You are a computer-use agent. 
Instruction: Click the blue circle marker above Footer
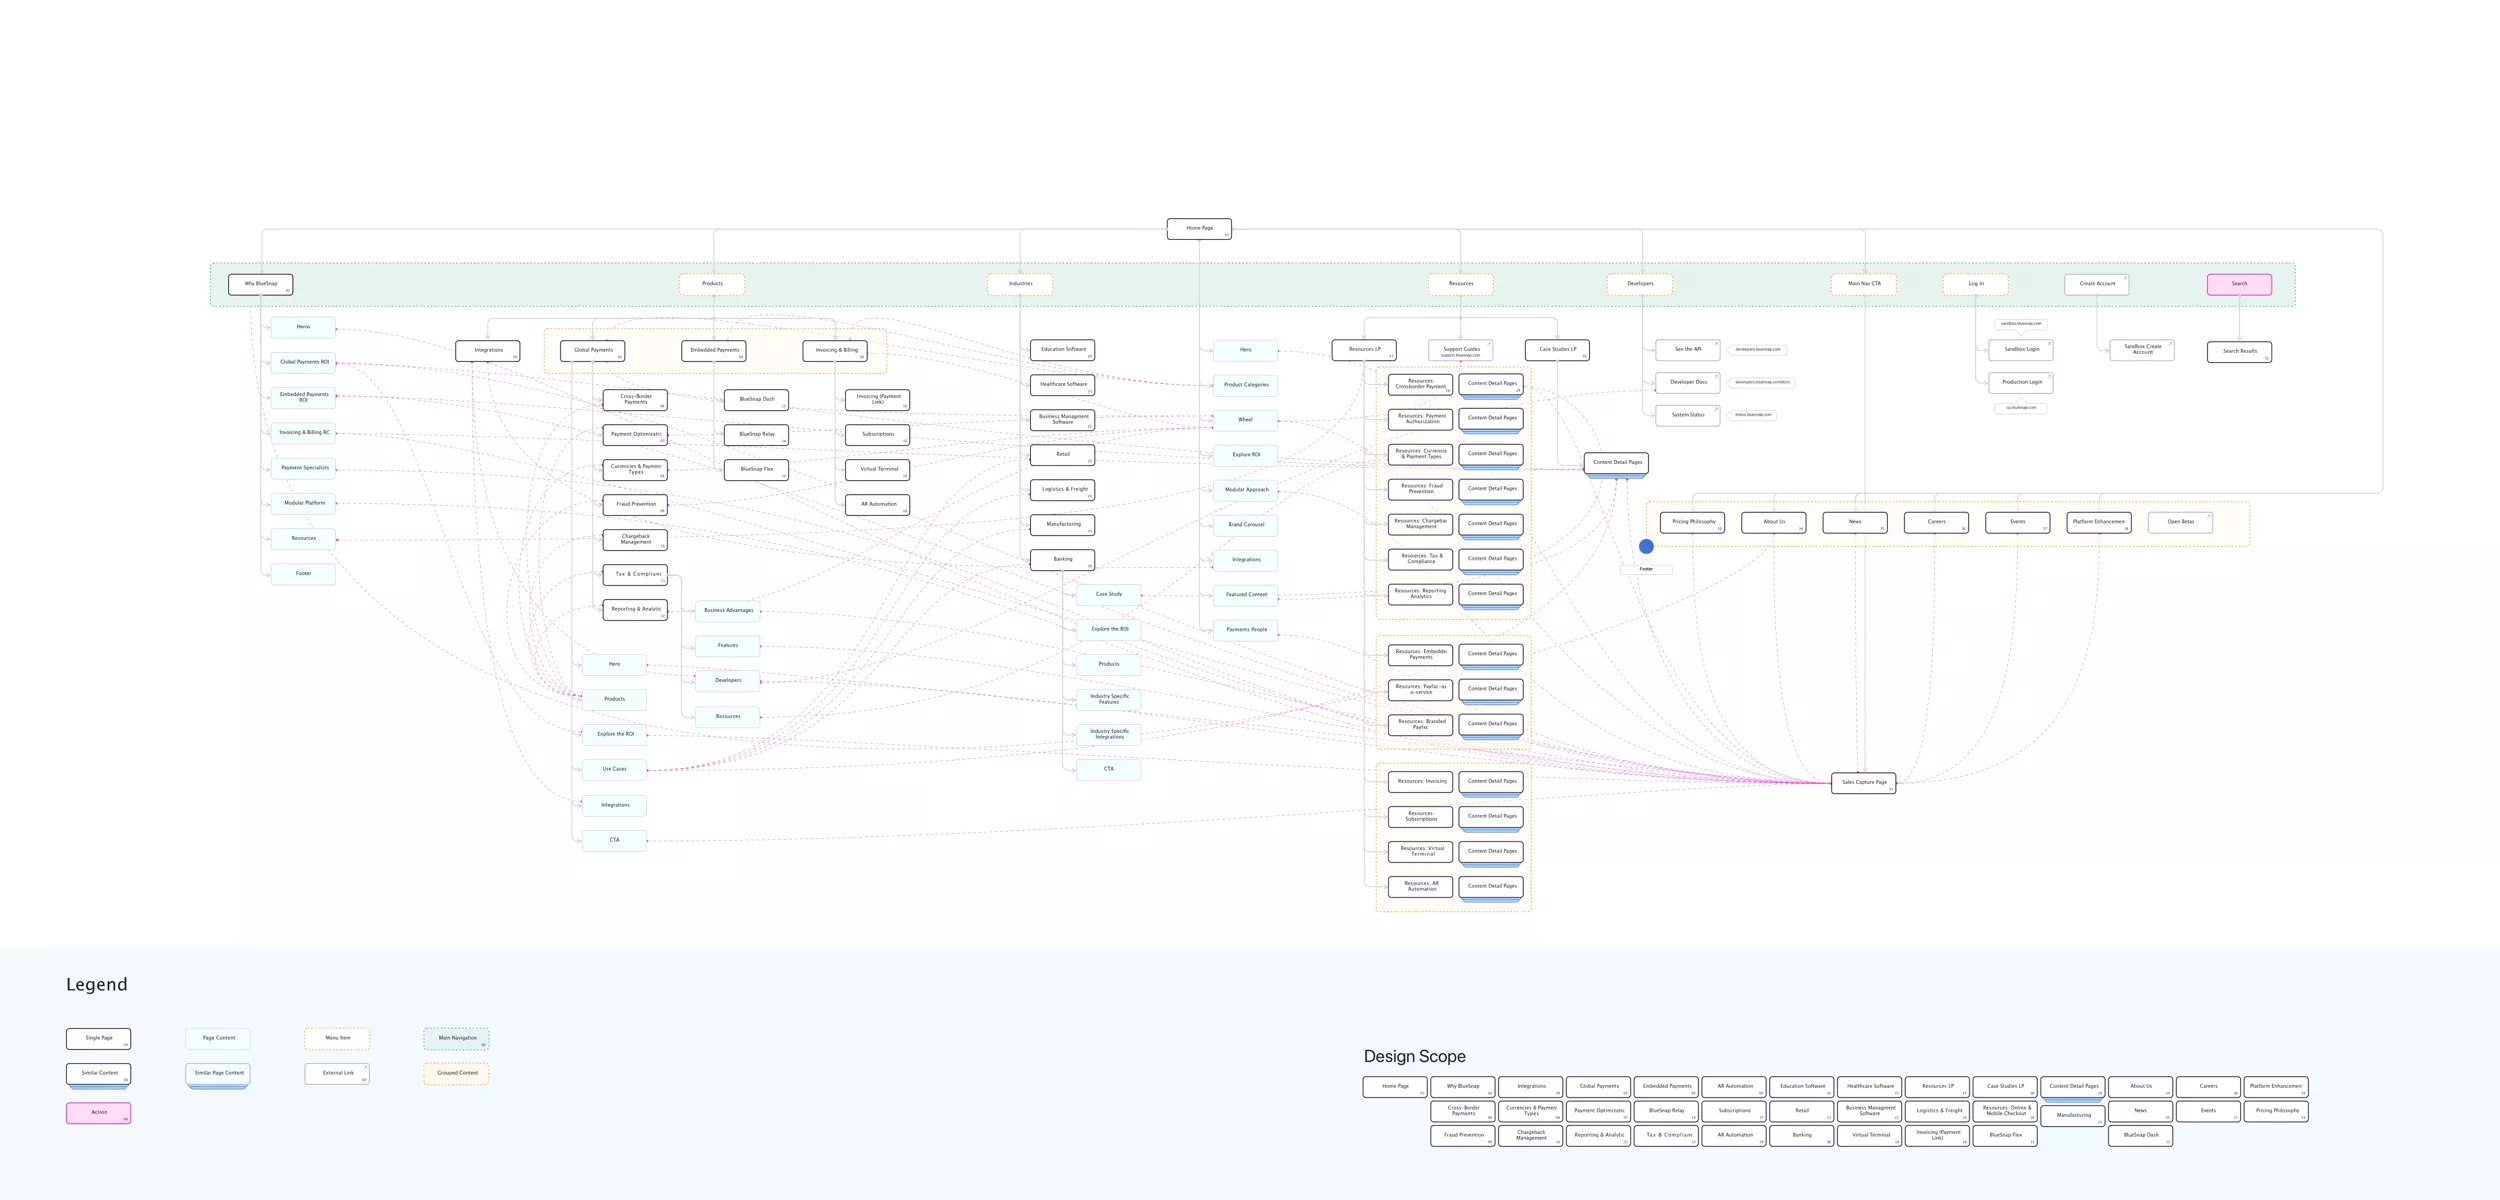1646,546
